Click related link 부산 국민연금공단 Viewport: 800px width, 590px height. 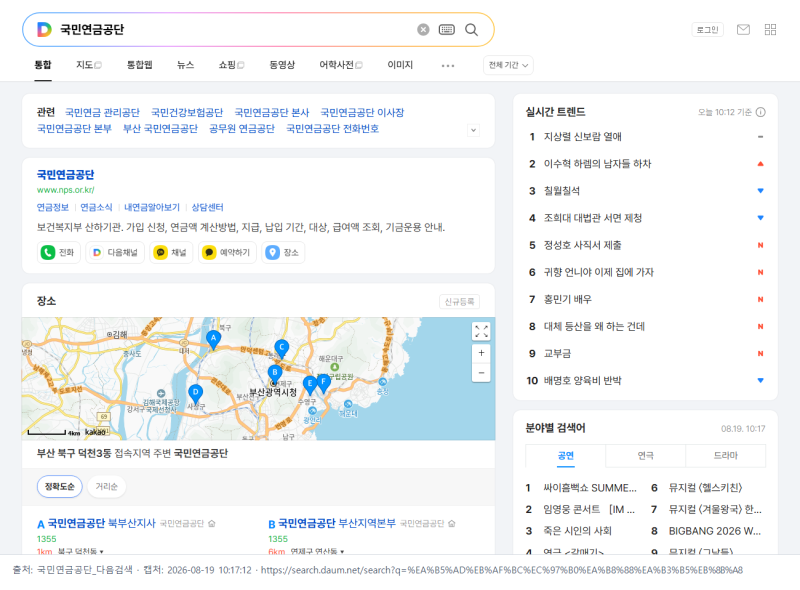click(160, 129)
